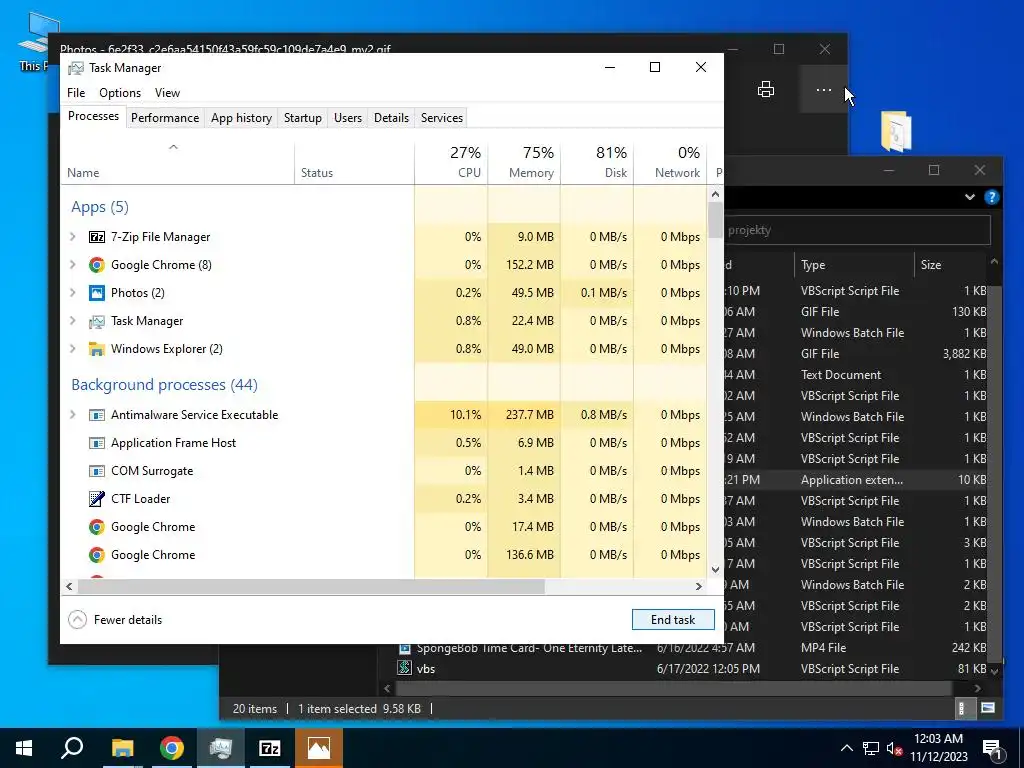Viewport: 1024px width, 768px height.
Task: Click Task Manager horizontal scrollbar thumb
Action: (x=311, y=586)
